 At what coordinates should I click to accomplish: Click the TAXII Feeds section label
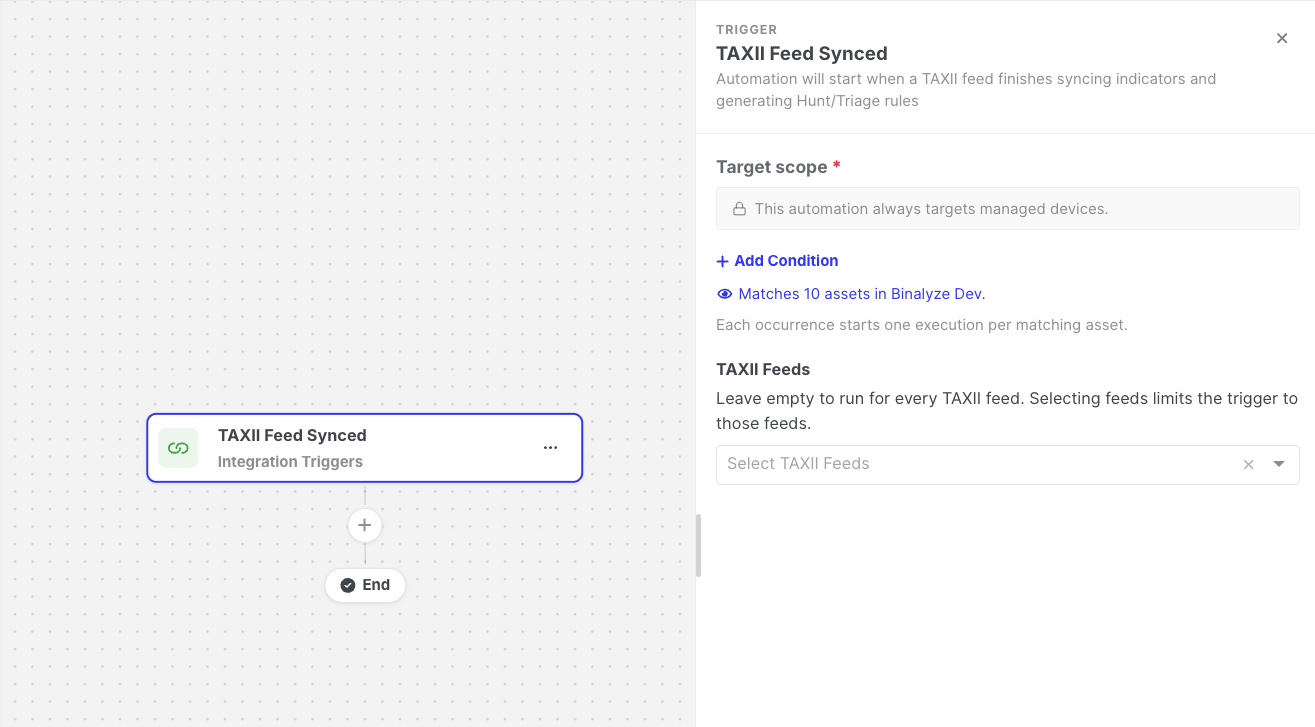pyautogui.click(x=763, y=370)
